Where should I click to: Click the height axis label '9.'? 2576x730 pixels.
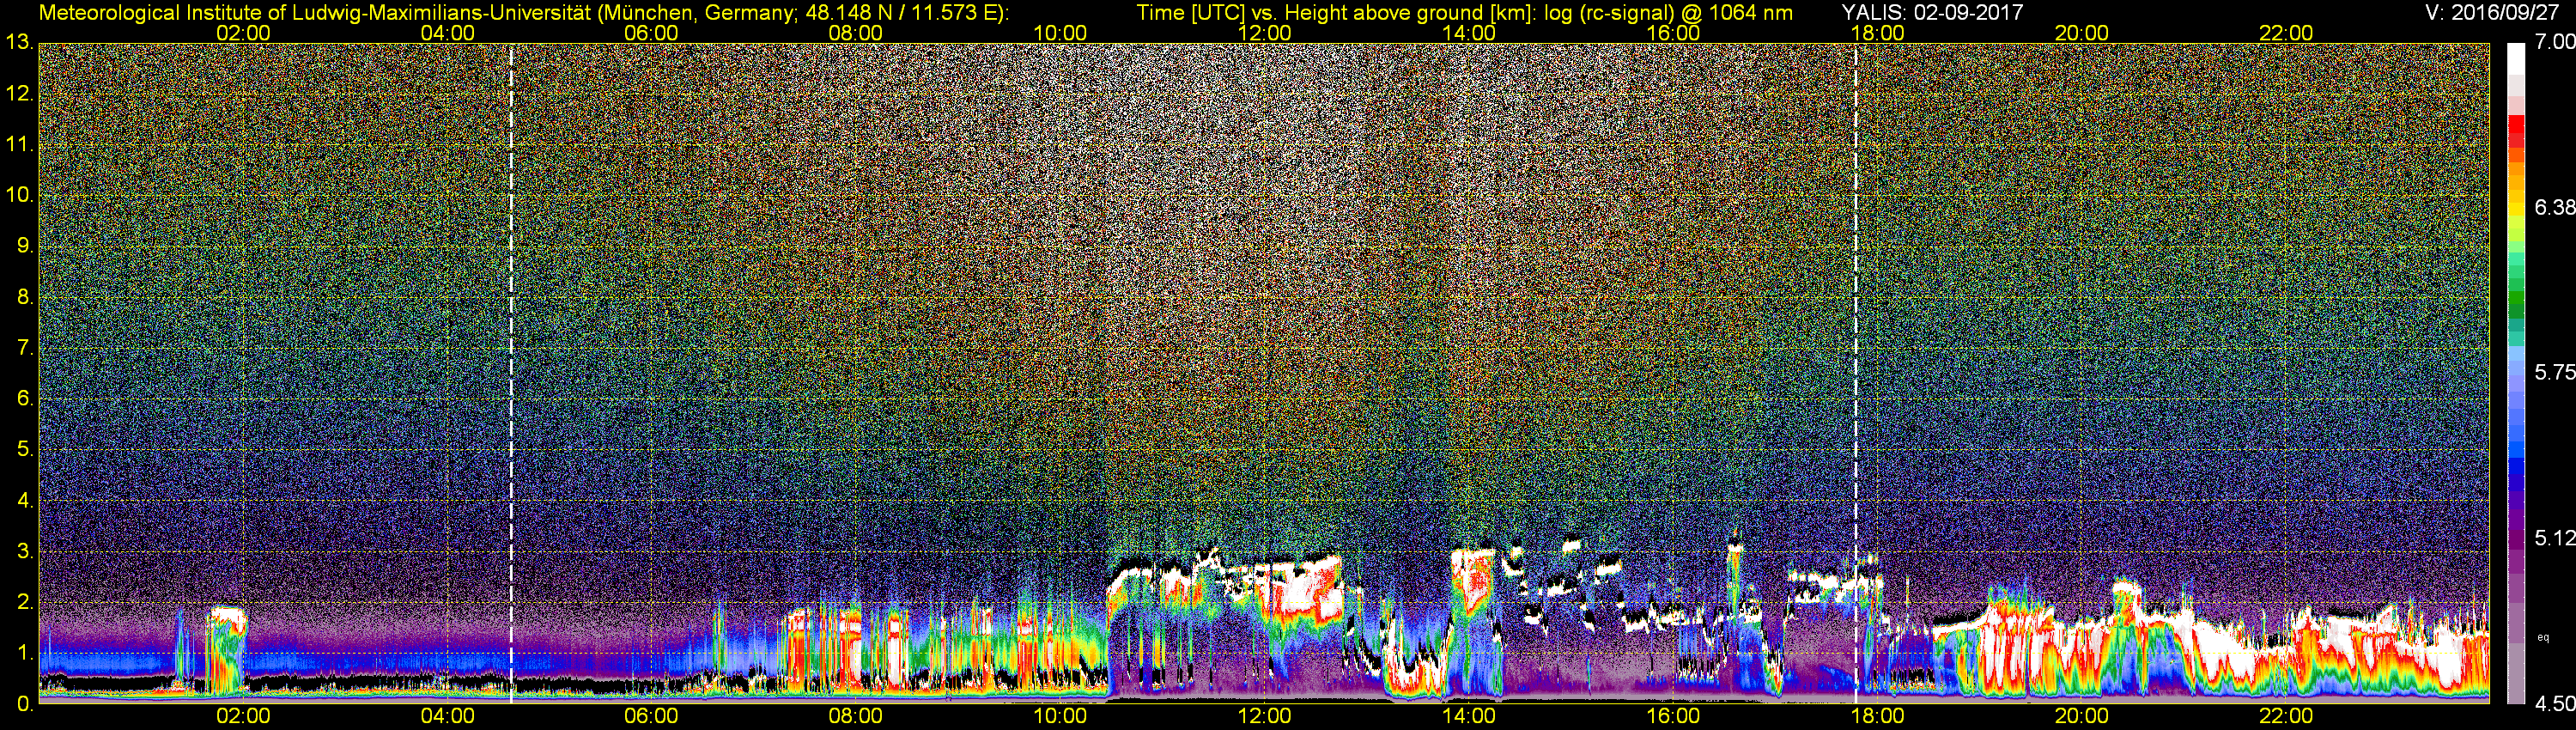[x=24, y=247]
